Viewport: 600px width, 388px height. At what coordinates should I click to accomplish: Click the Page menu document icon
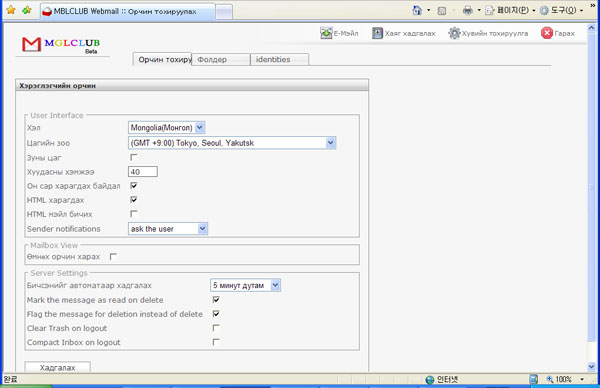pos(489,10)
